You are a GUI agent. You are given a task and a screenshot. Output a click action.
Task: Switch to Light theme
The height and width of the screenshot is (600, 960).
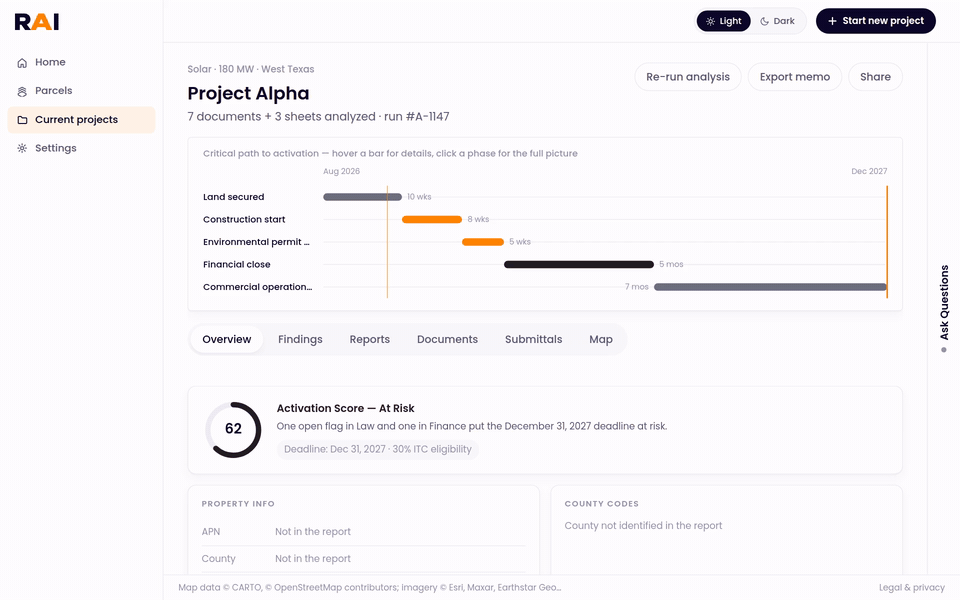[x=724, y=21]
